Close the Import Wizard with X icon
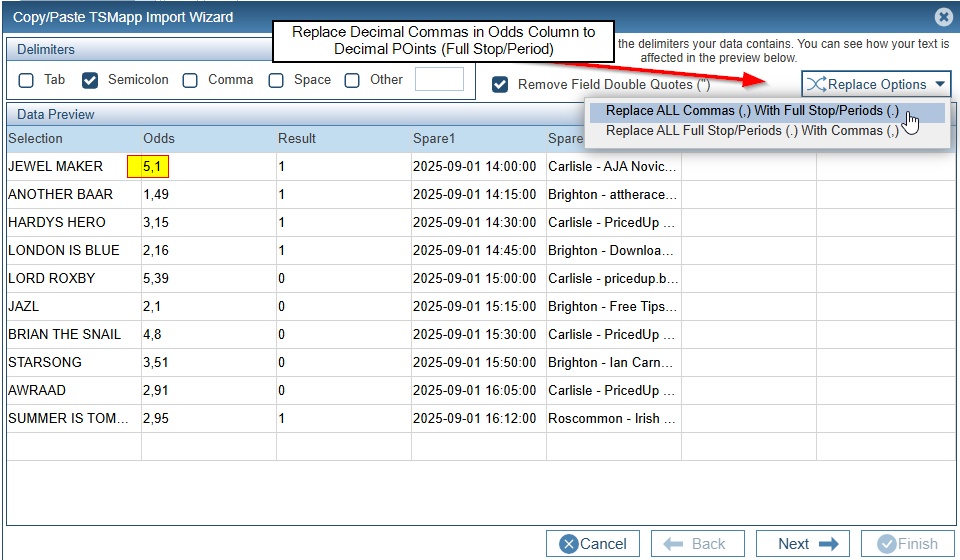960x560 pixels. (942, 17)
